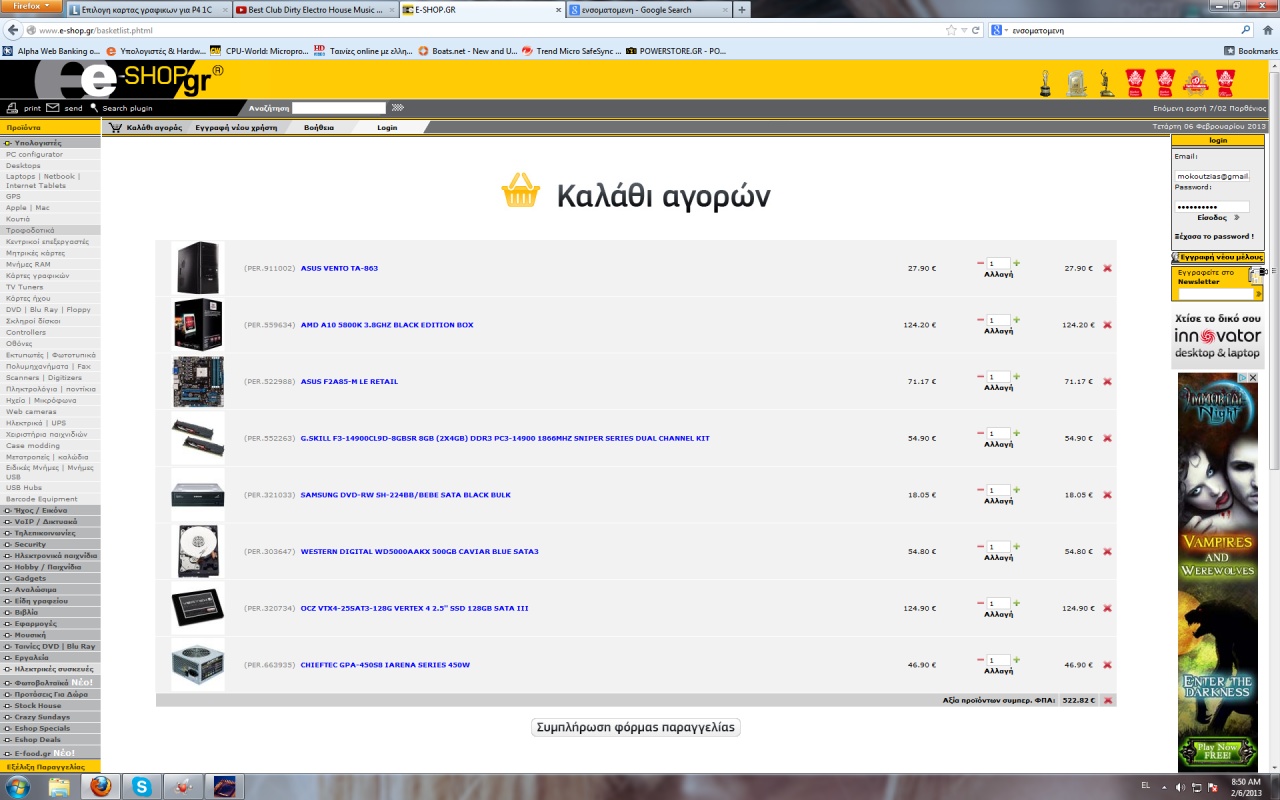Image resolution: width=1280 pixels, height=800 pixels.
Task: Reload page with the refresh icon
Action: pyautogui.click(x=976, y=30)
